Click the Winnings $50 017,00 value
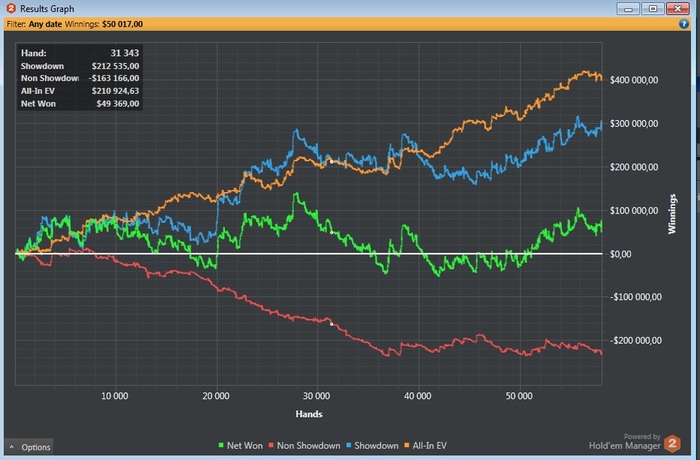 pos(122,24)
